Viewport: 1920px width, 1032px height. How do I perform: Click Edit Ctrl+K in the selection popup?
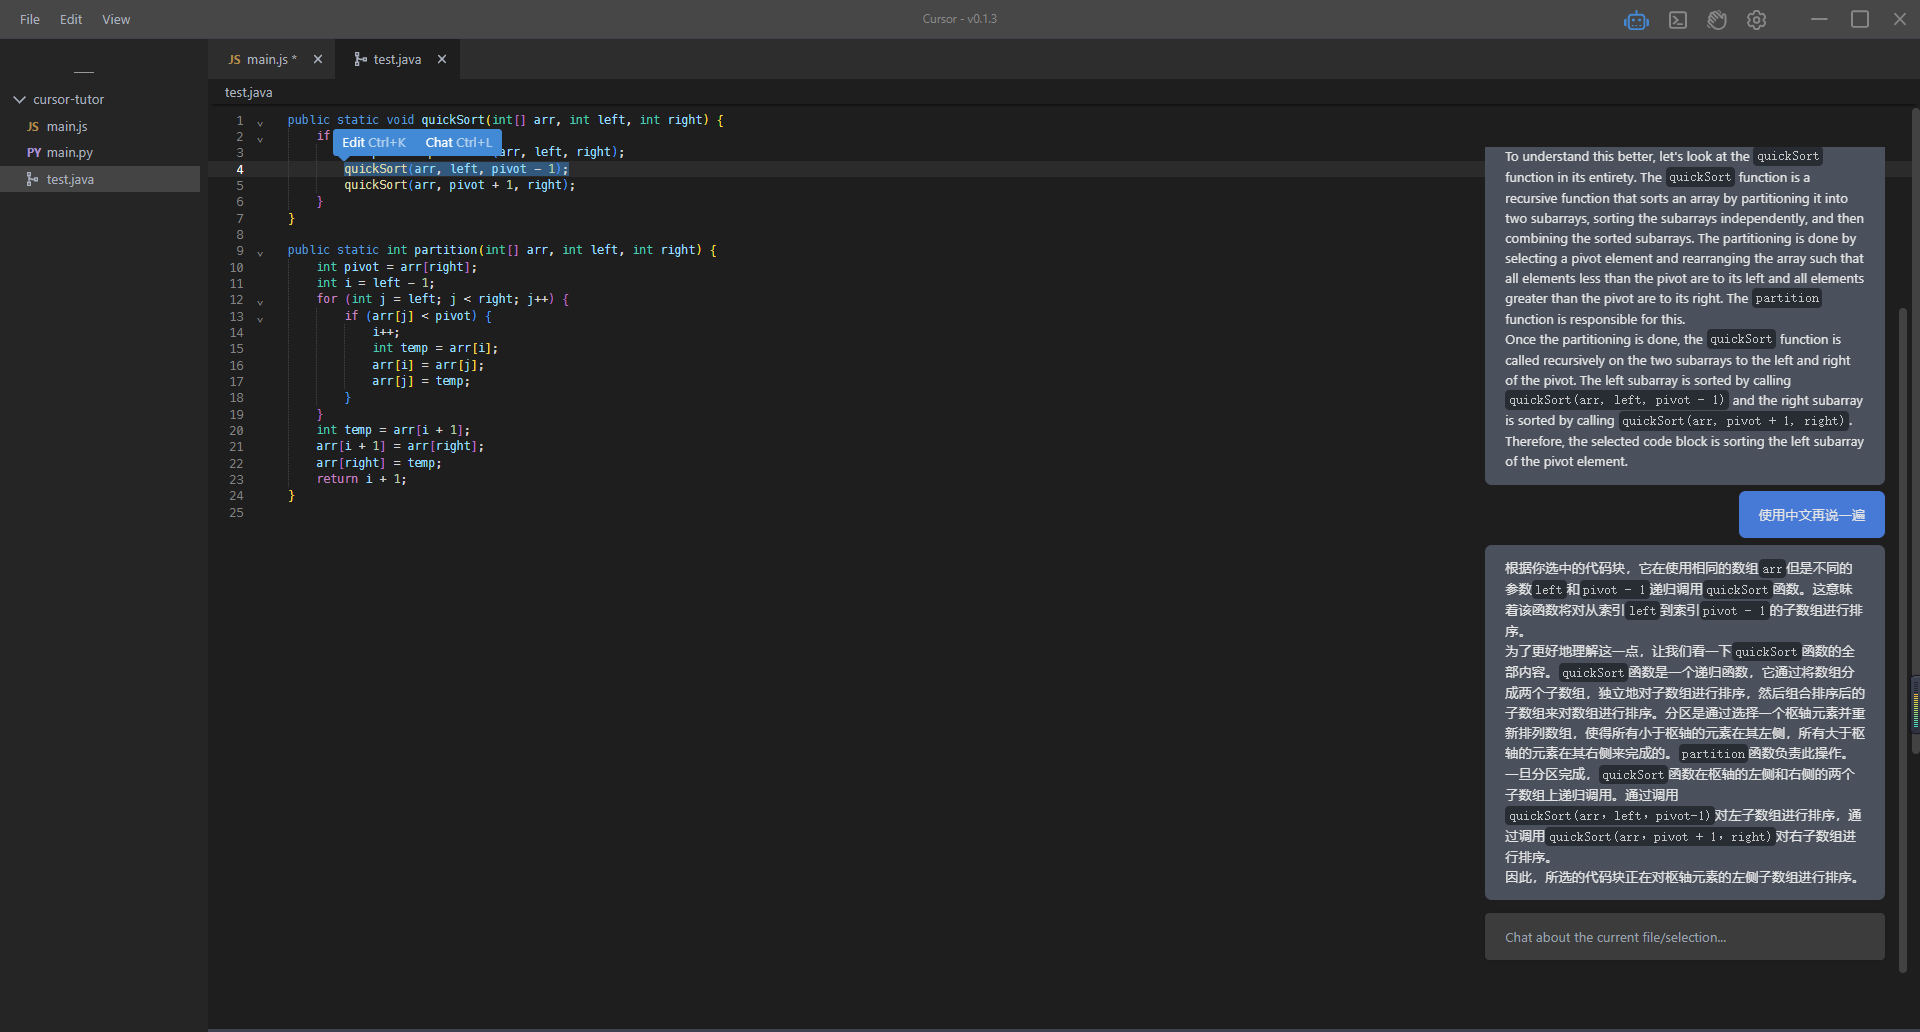click(374, 143)
